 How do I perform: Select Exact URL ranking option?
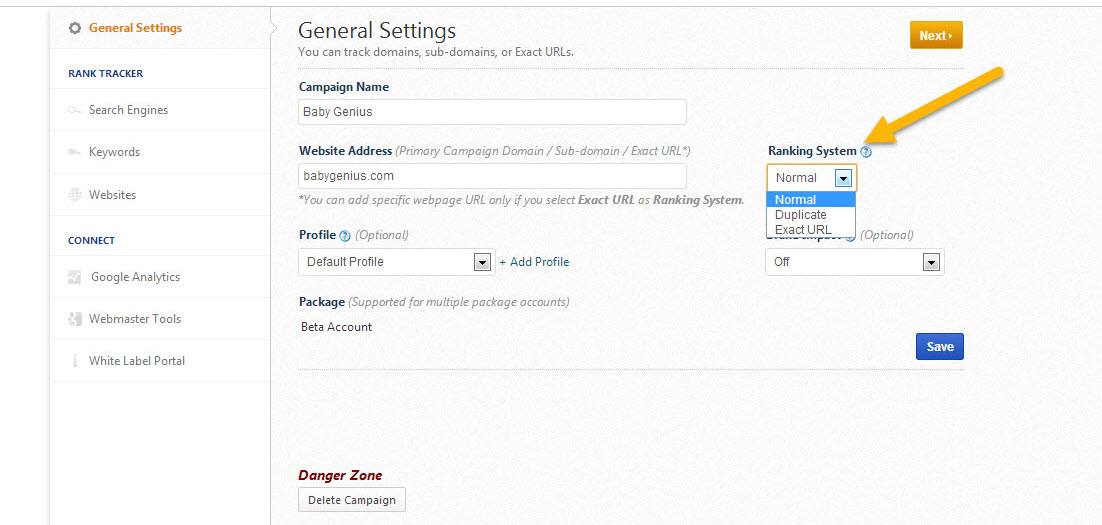(811, 229)
